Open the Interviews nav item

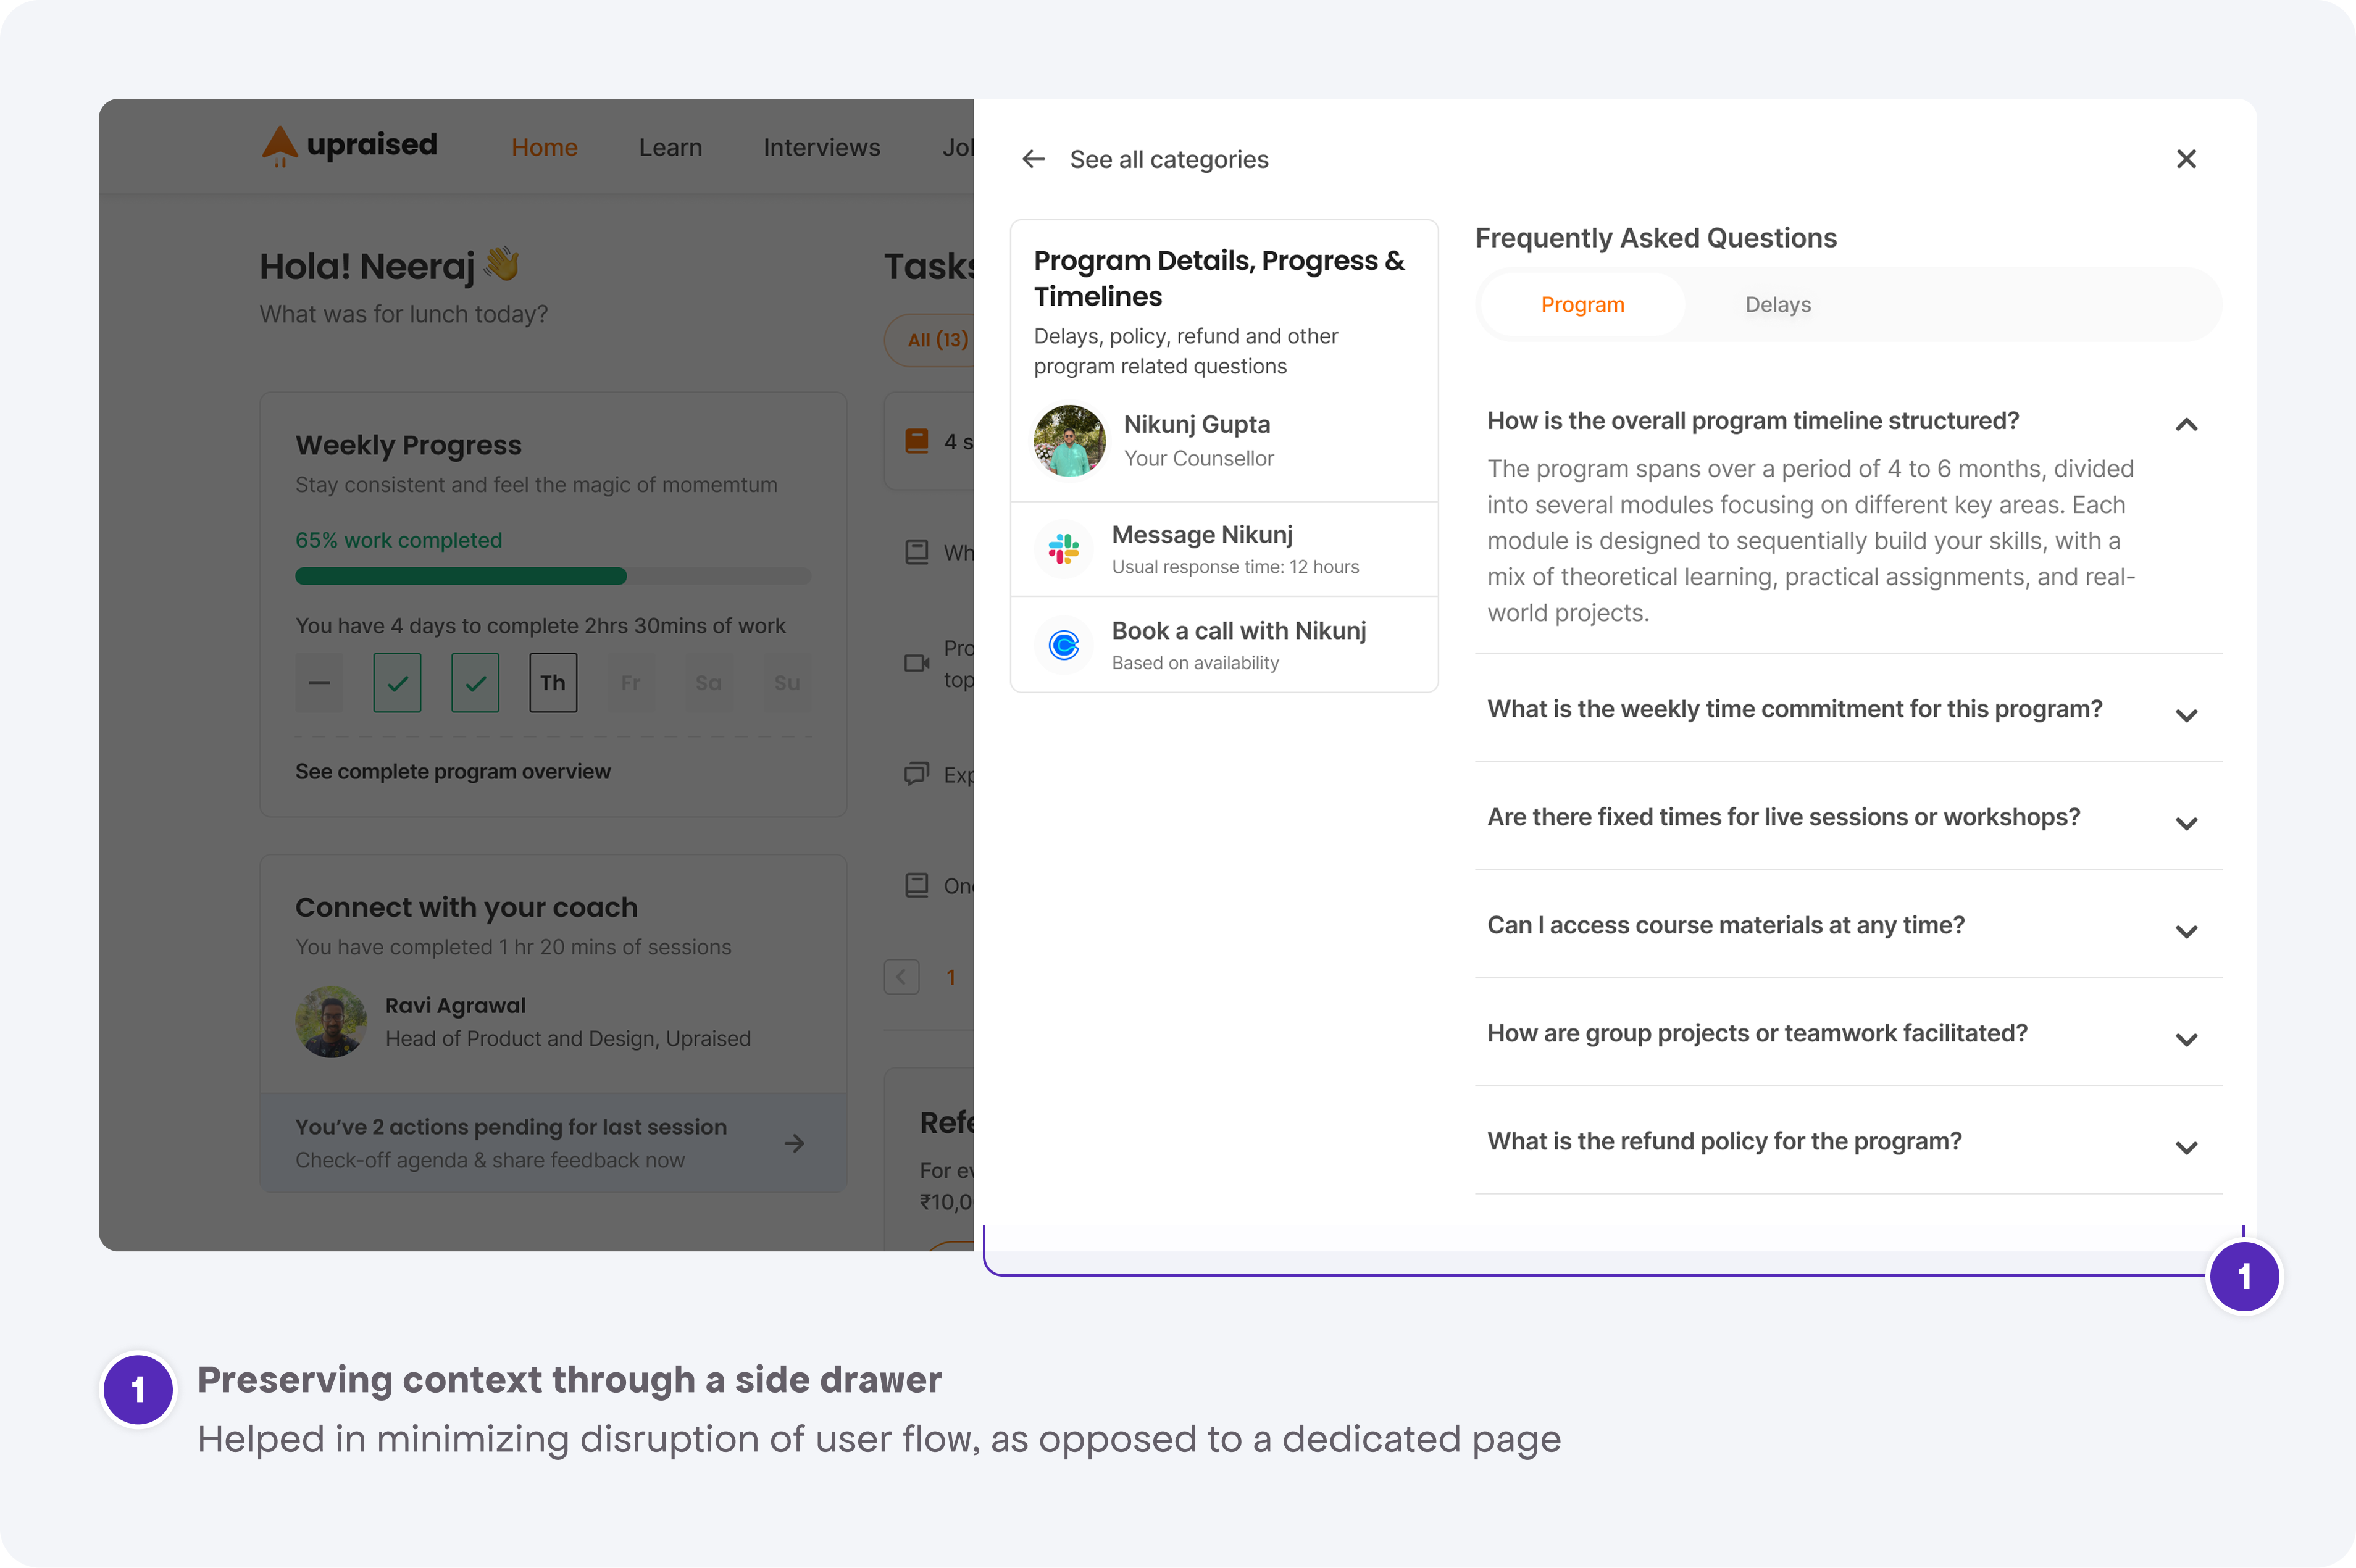coord(821,147)
